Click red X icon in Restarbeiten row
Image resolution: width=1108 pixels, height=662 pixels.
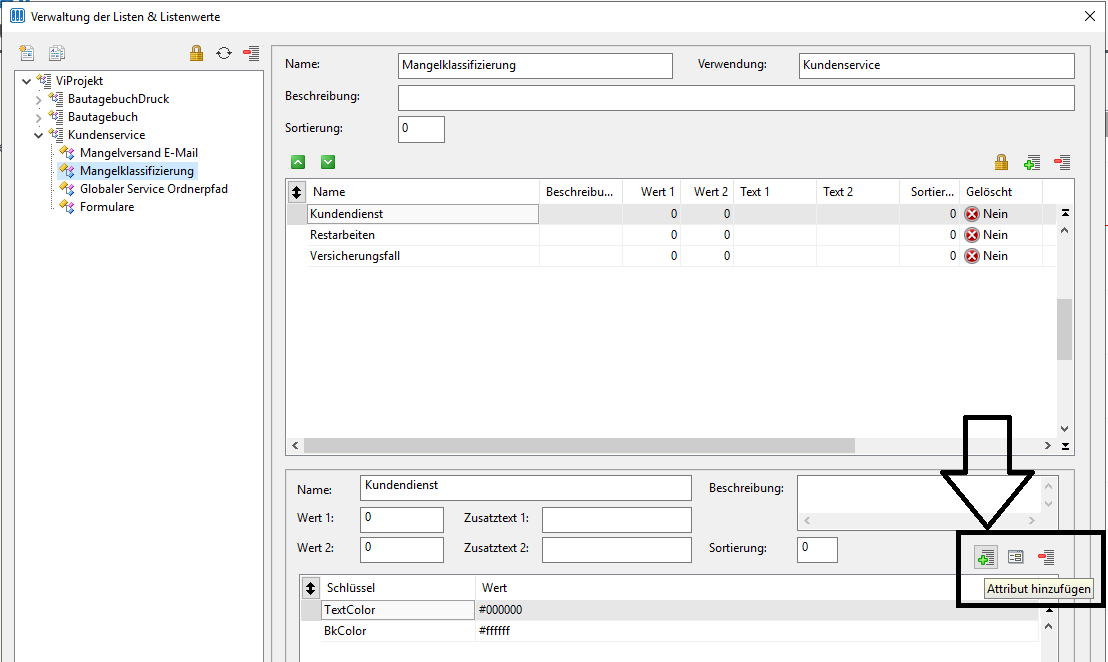point(972,235)
